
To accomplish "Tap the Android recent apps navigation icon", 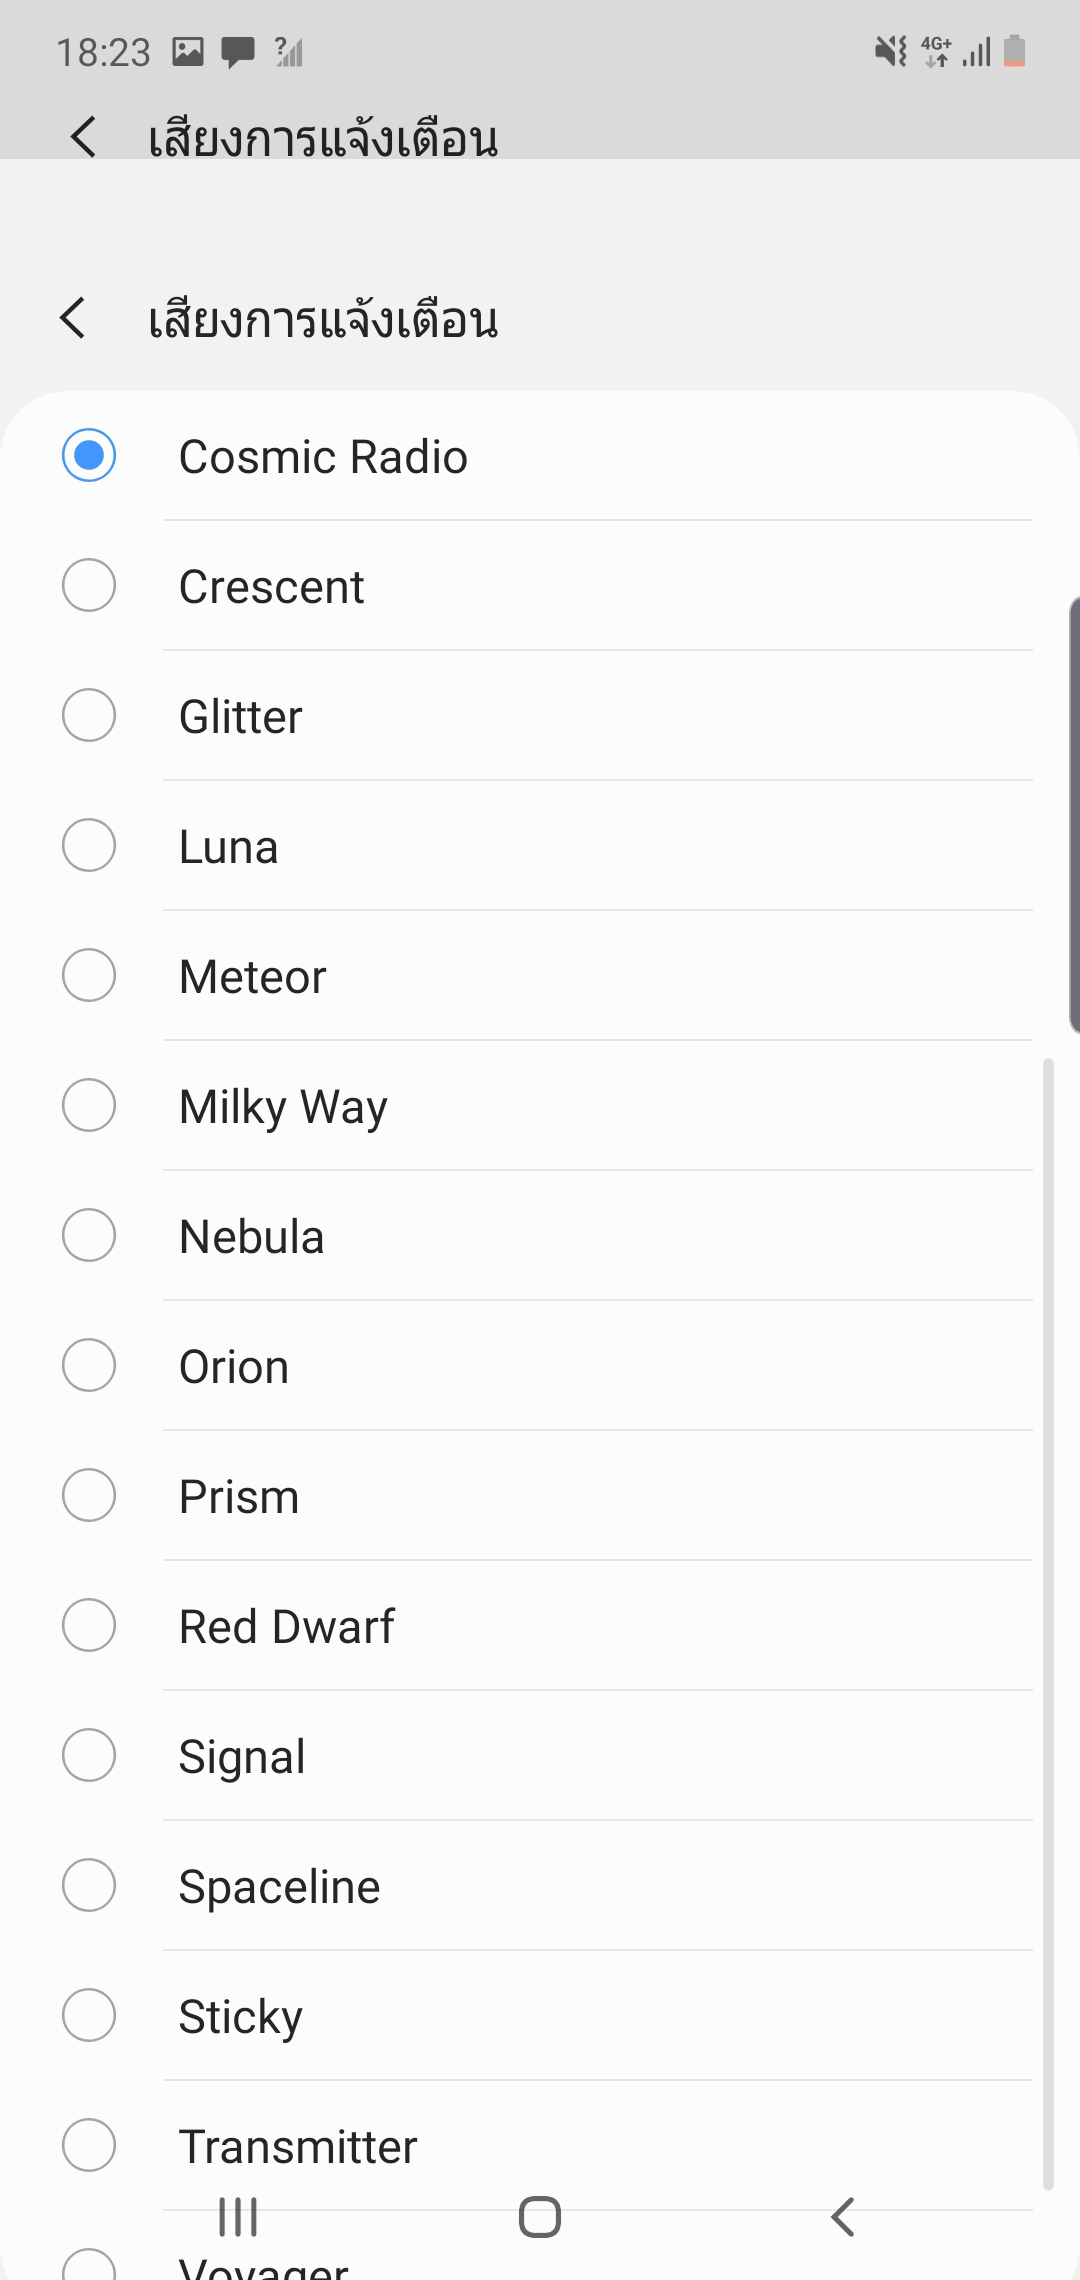I will [x=238, y=2217].
